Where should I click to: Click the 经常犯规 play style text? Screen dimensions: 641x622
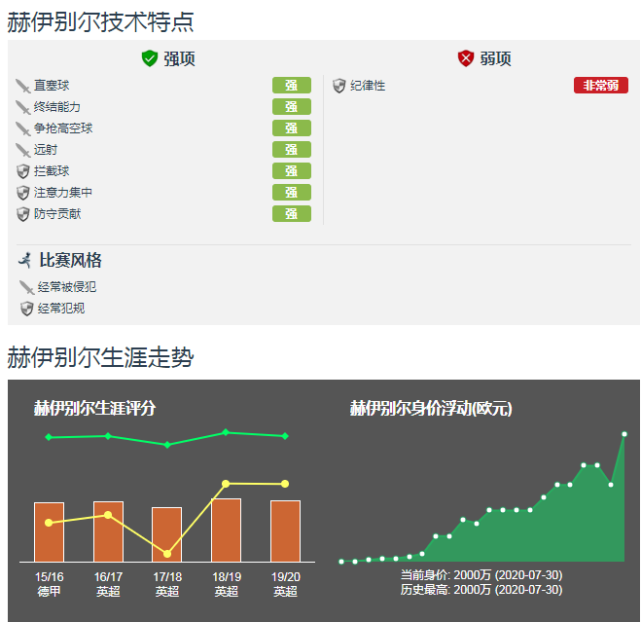pos(61,308)
